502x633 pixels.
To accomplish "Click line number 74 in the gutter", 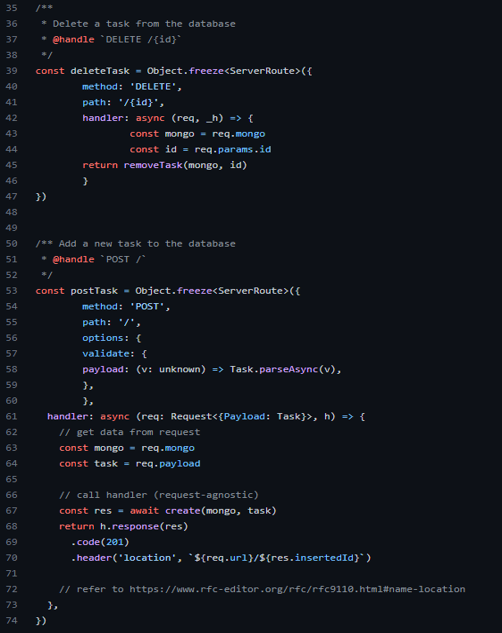I will pos(11,620).
